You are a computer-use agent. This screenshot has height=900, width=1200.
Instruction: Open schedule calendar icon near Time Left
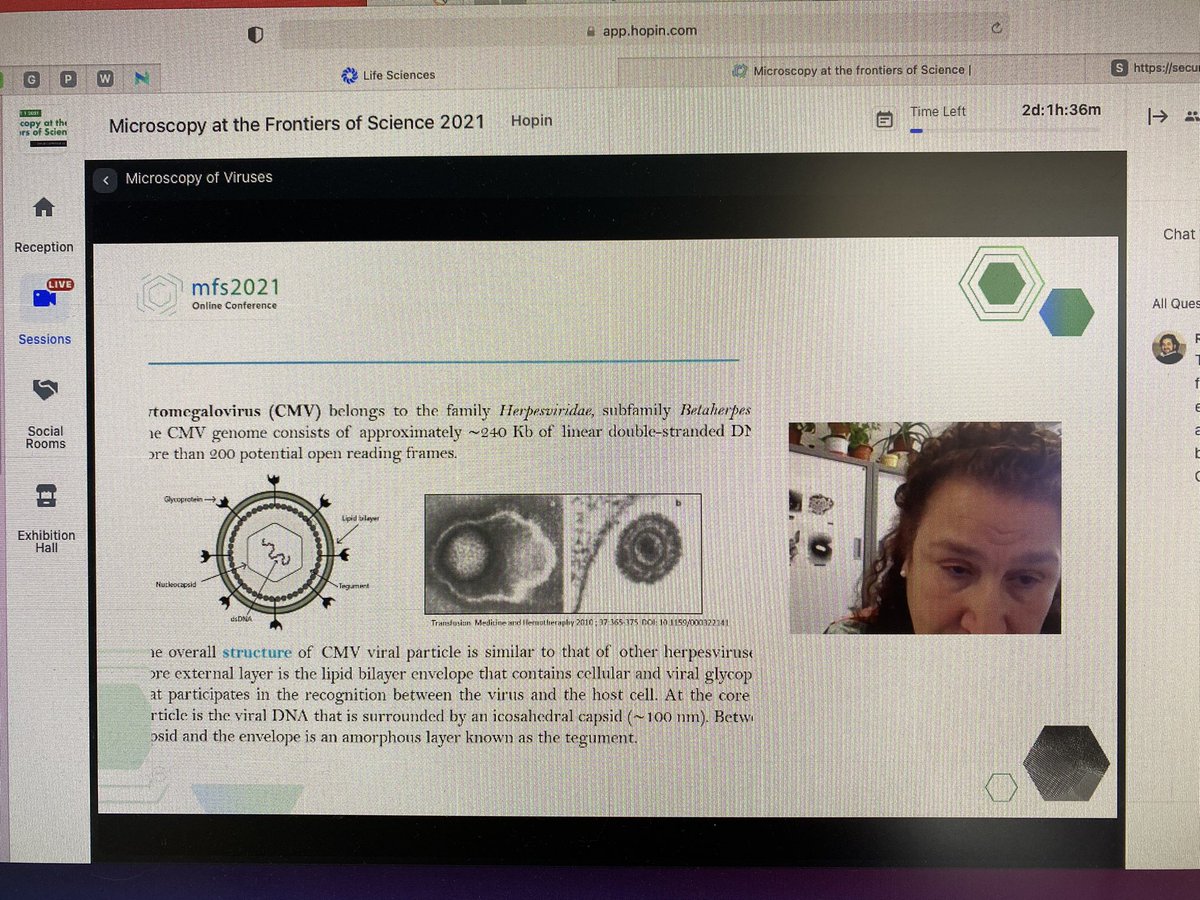(x=884, y=120)
